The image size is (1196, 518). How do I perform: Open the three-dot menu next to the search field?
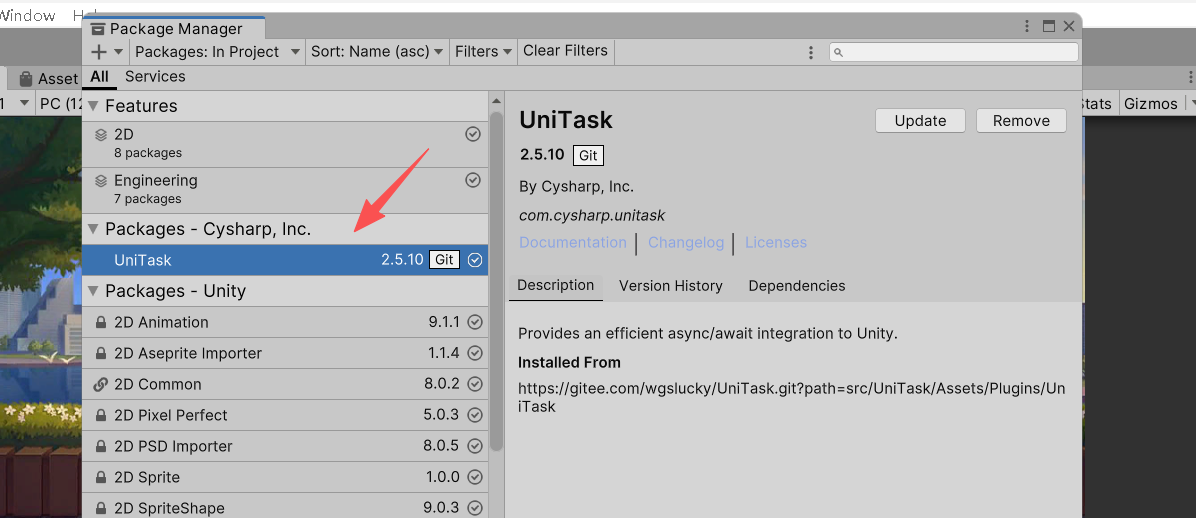click(811, 52)
